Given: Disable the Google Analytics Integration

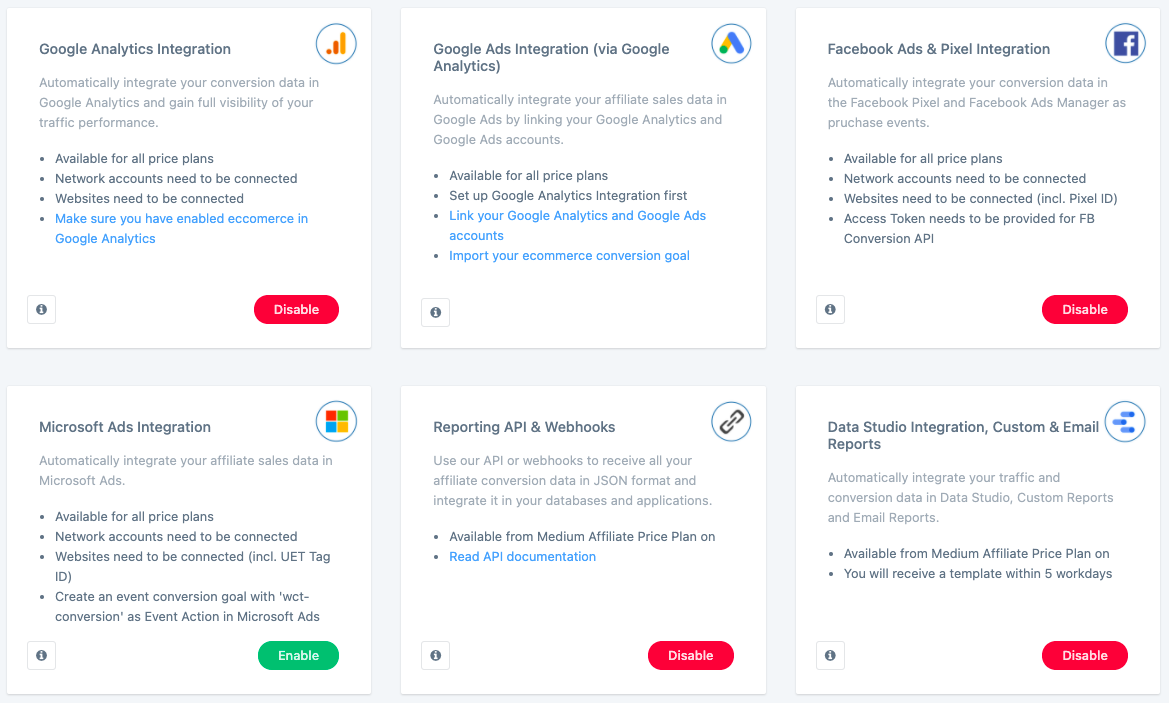Looking at the screenshot, I should (296, 310).
